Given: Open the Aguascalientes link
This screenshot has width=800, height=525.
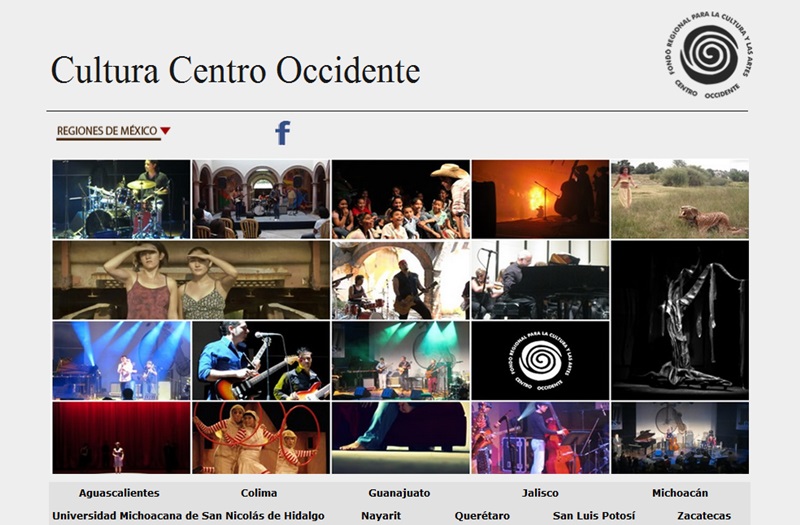Looking at the screenshot, I should click(119, 493).
